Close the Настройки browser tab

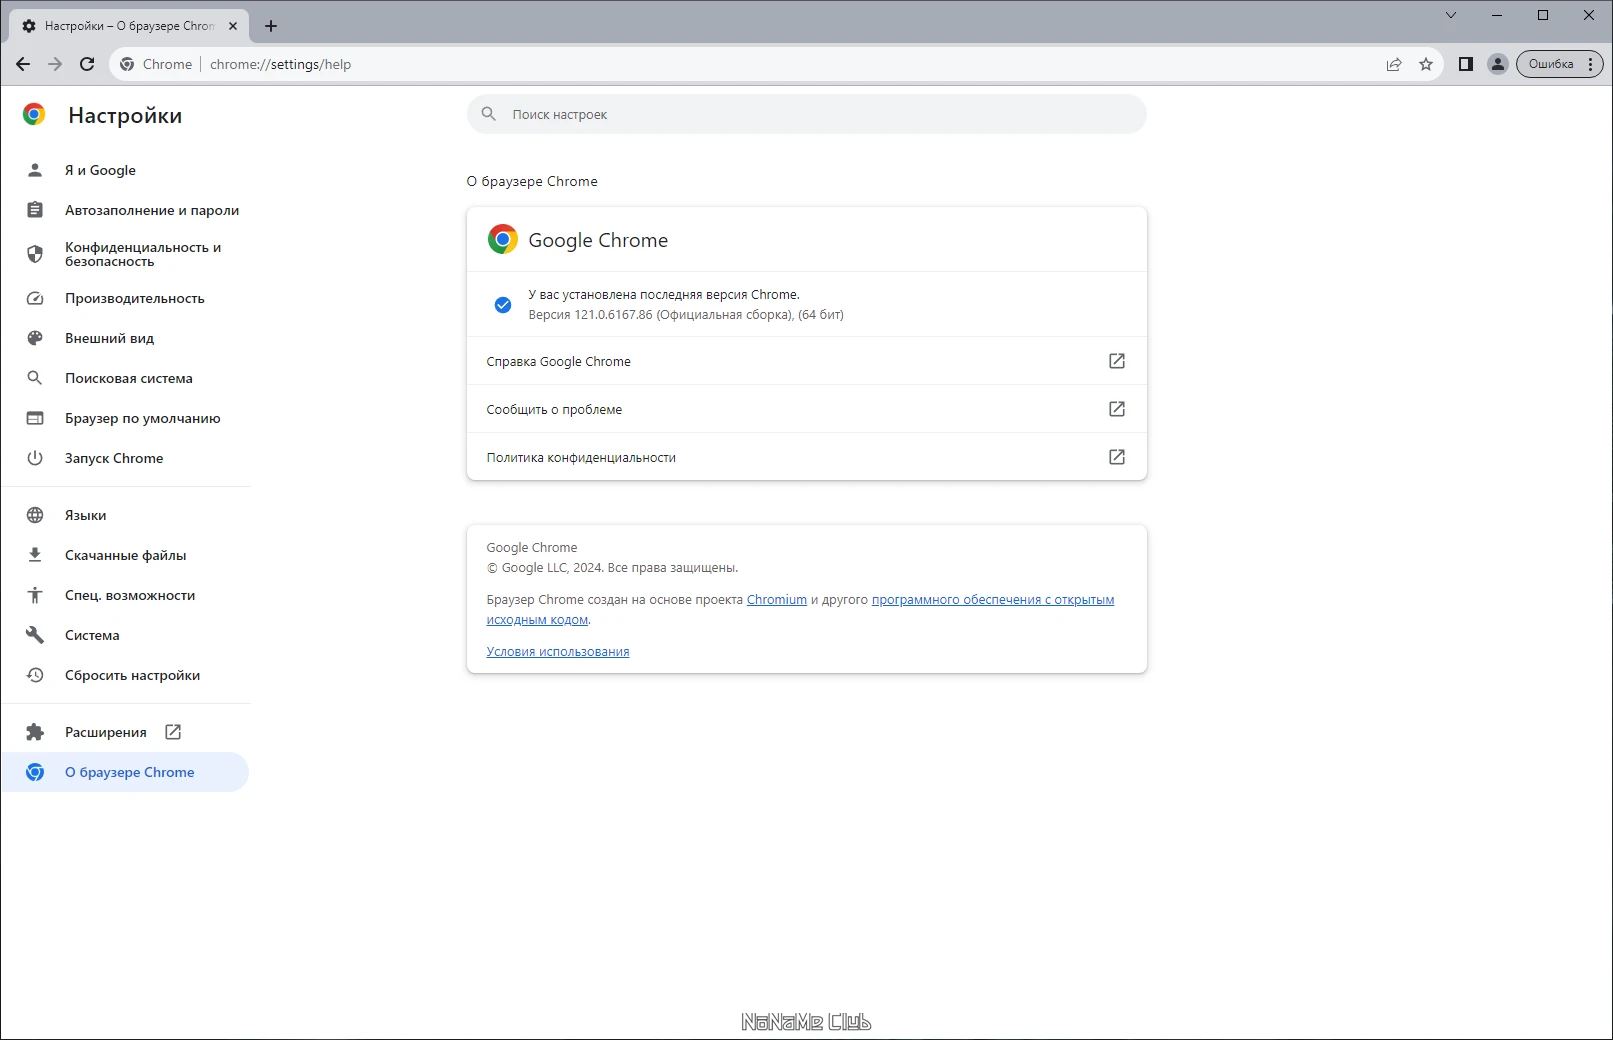[x=233, y=26]
